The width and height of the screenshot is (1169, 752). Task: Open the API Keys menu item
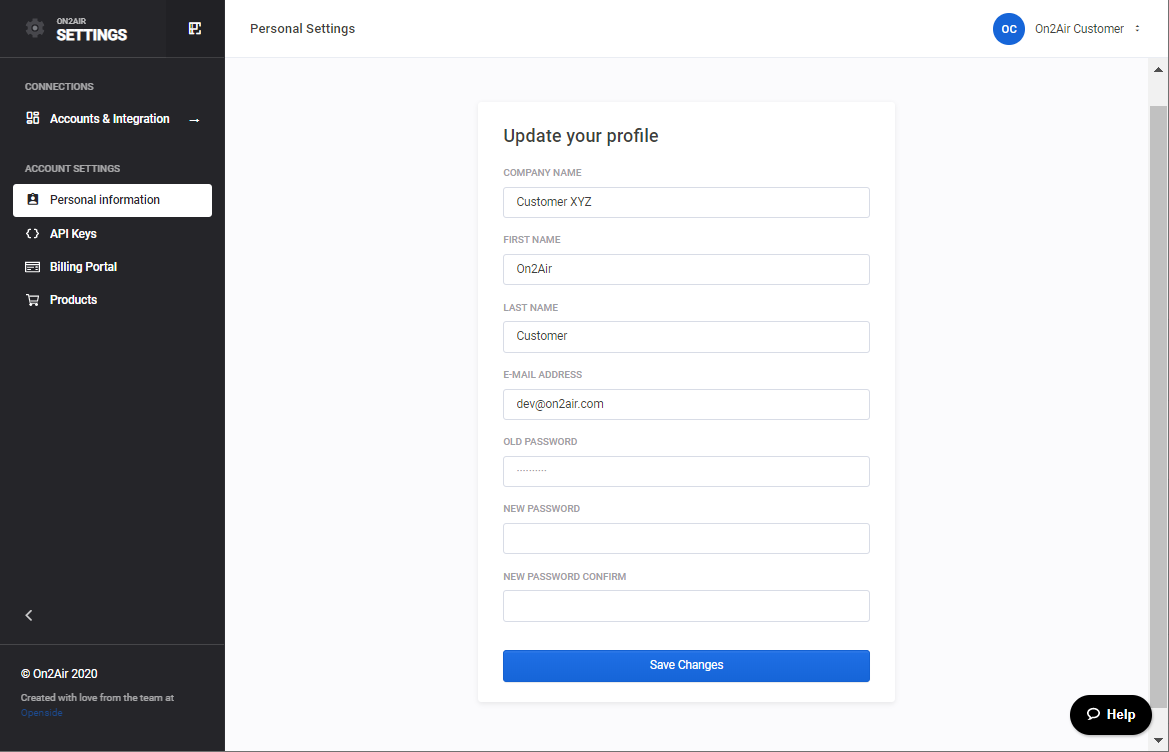pyautogui.click(x=73, y=234)
